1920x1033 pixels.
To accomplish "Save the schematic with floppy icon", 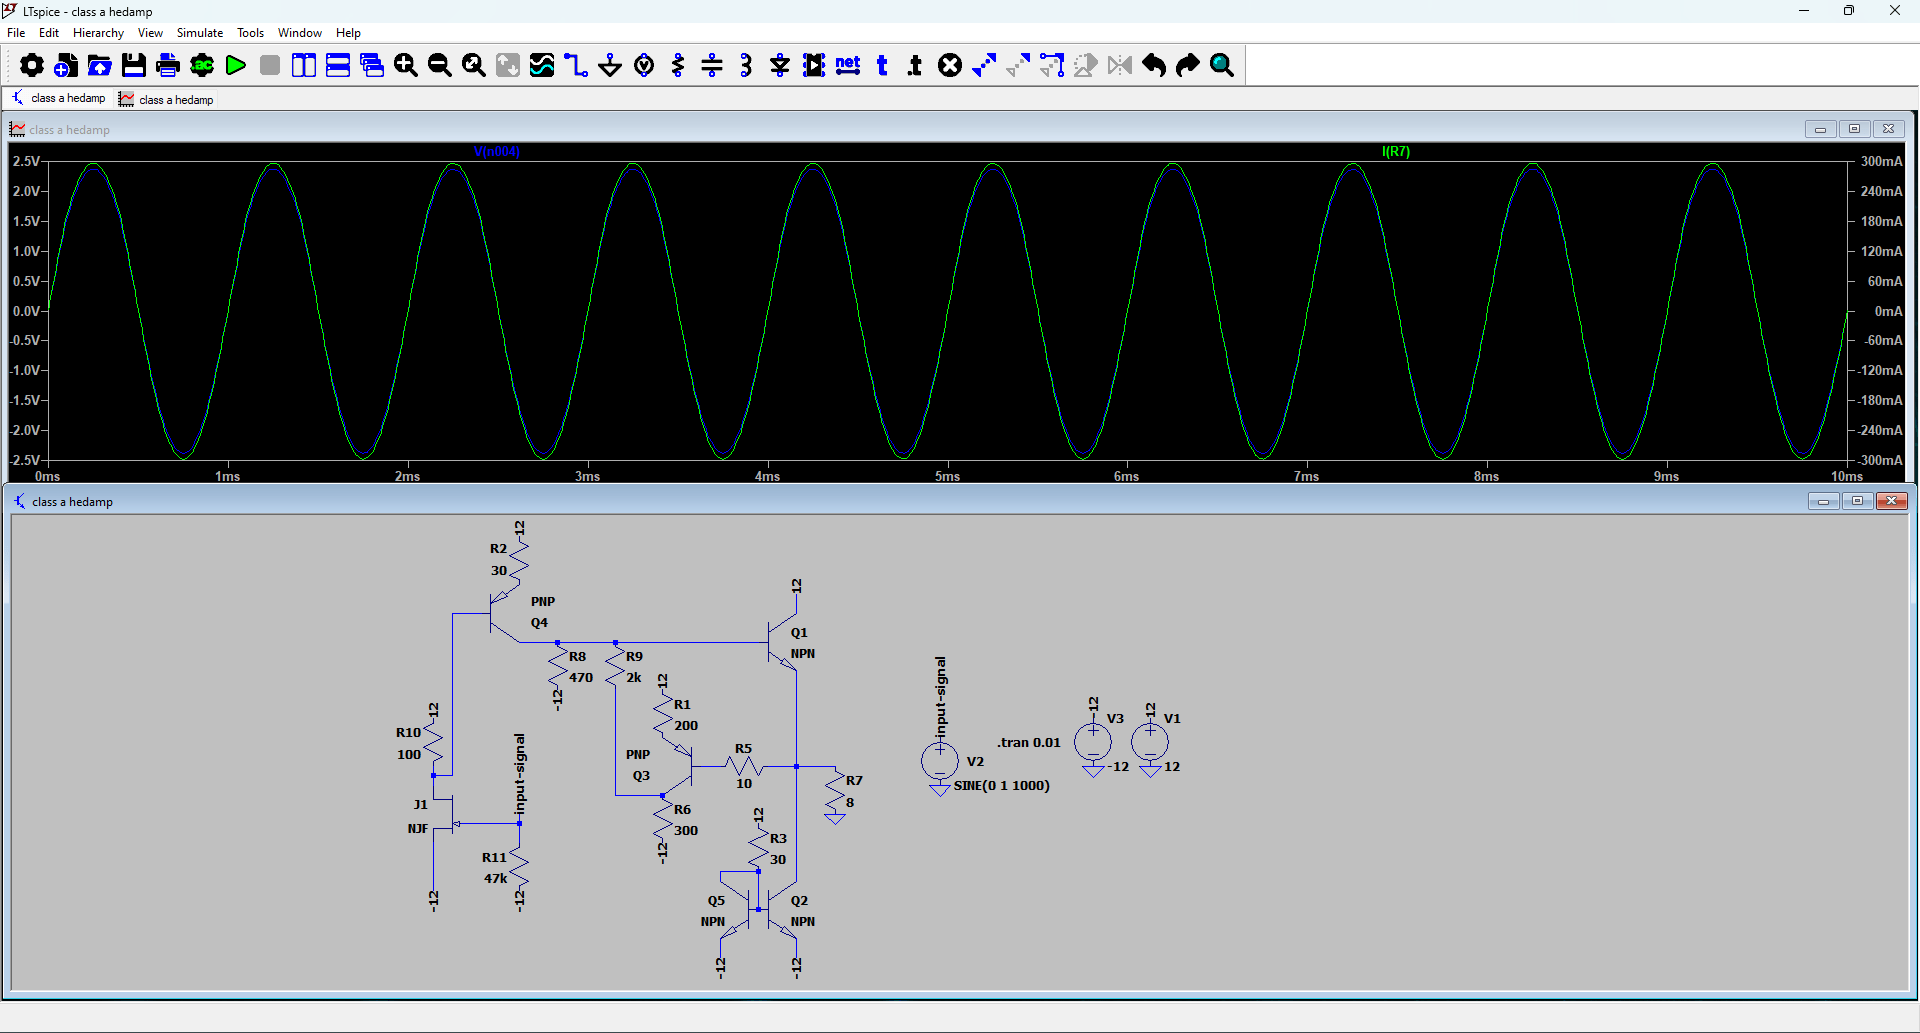I will coord(134,66).
